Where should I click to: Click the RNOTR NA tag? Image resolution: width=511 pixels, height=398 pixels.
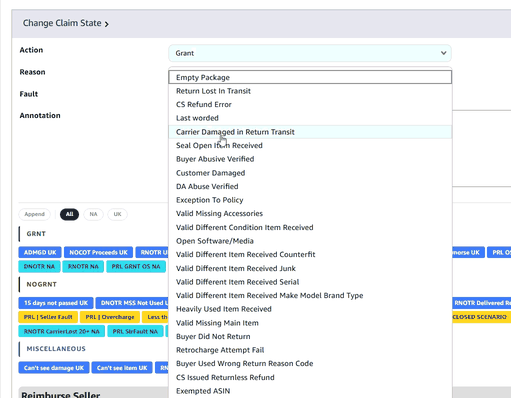(83, 267)
